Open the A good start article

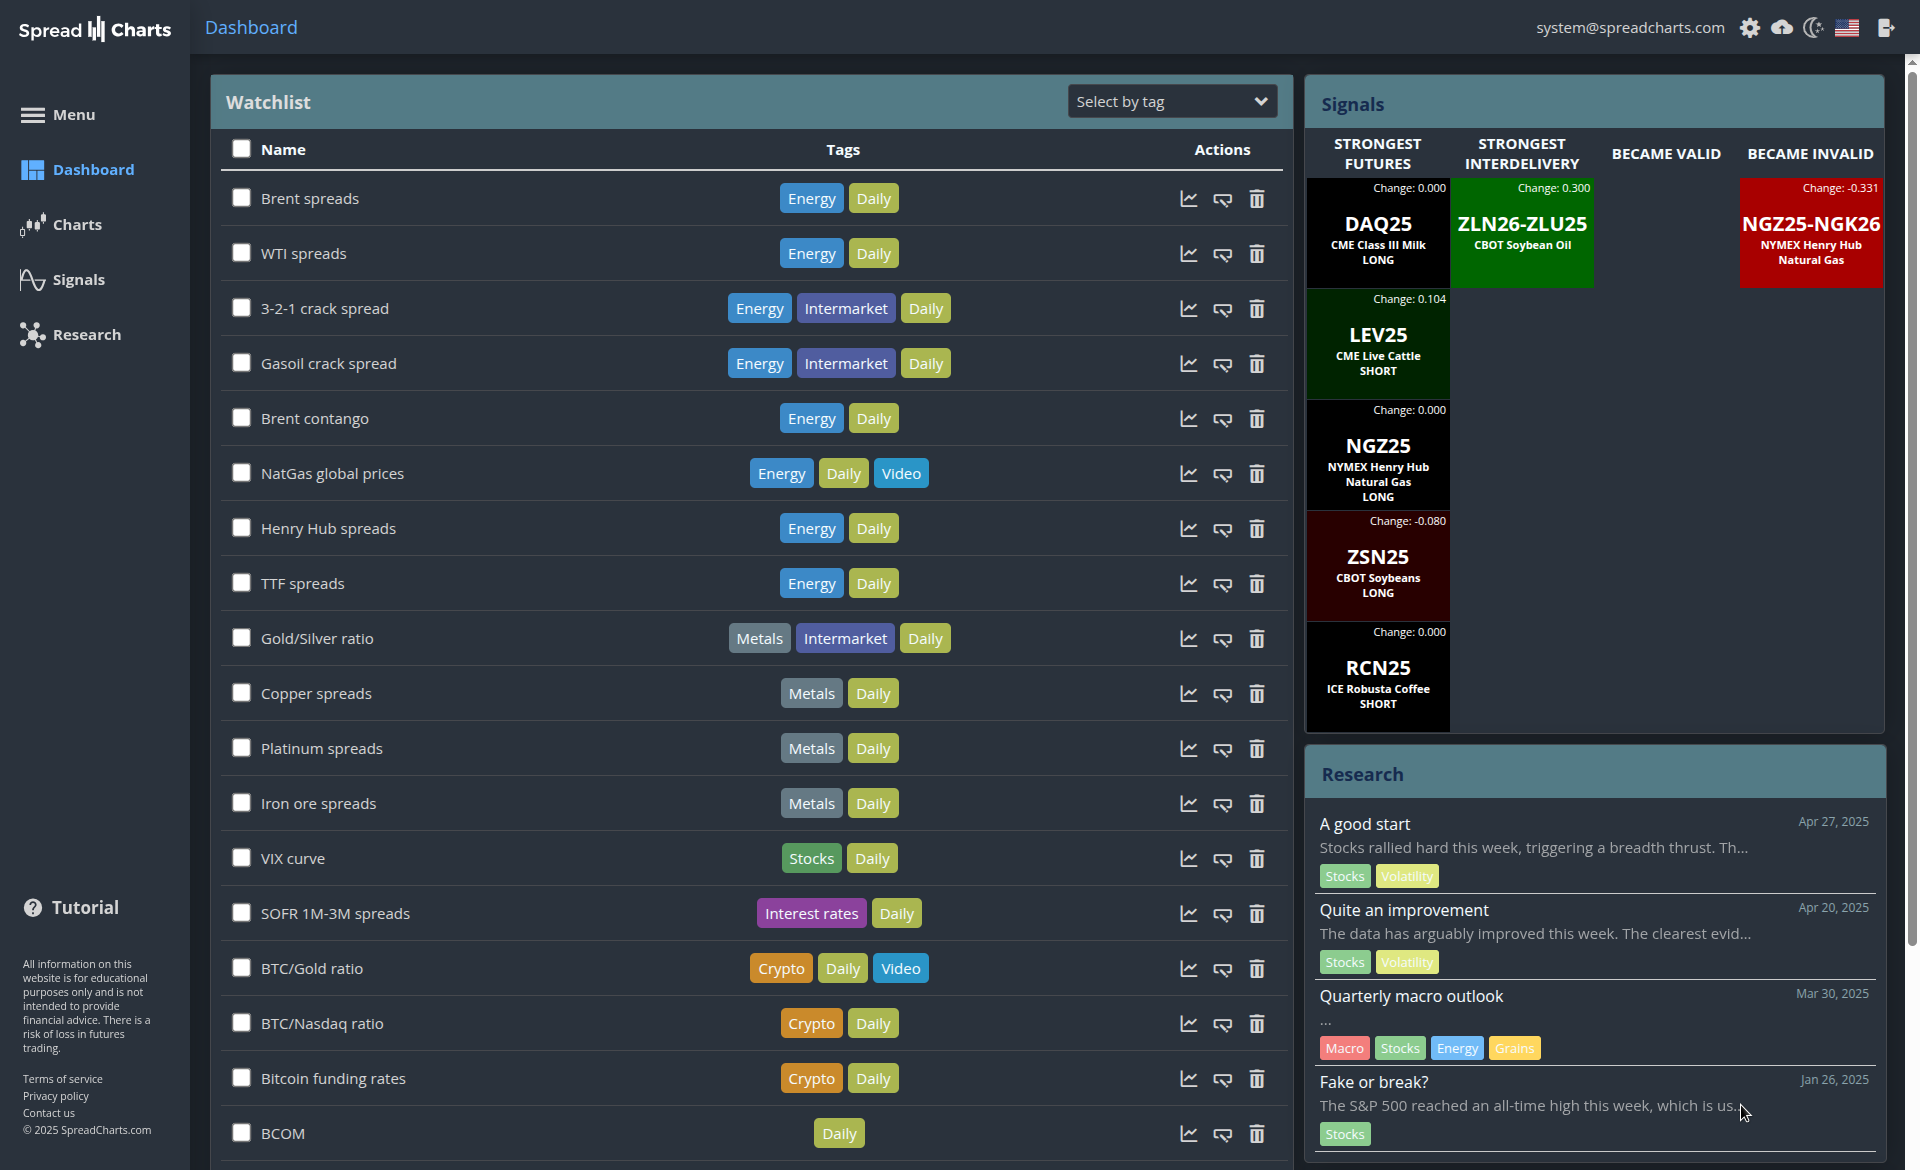[1365, 825]
